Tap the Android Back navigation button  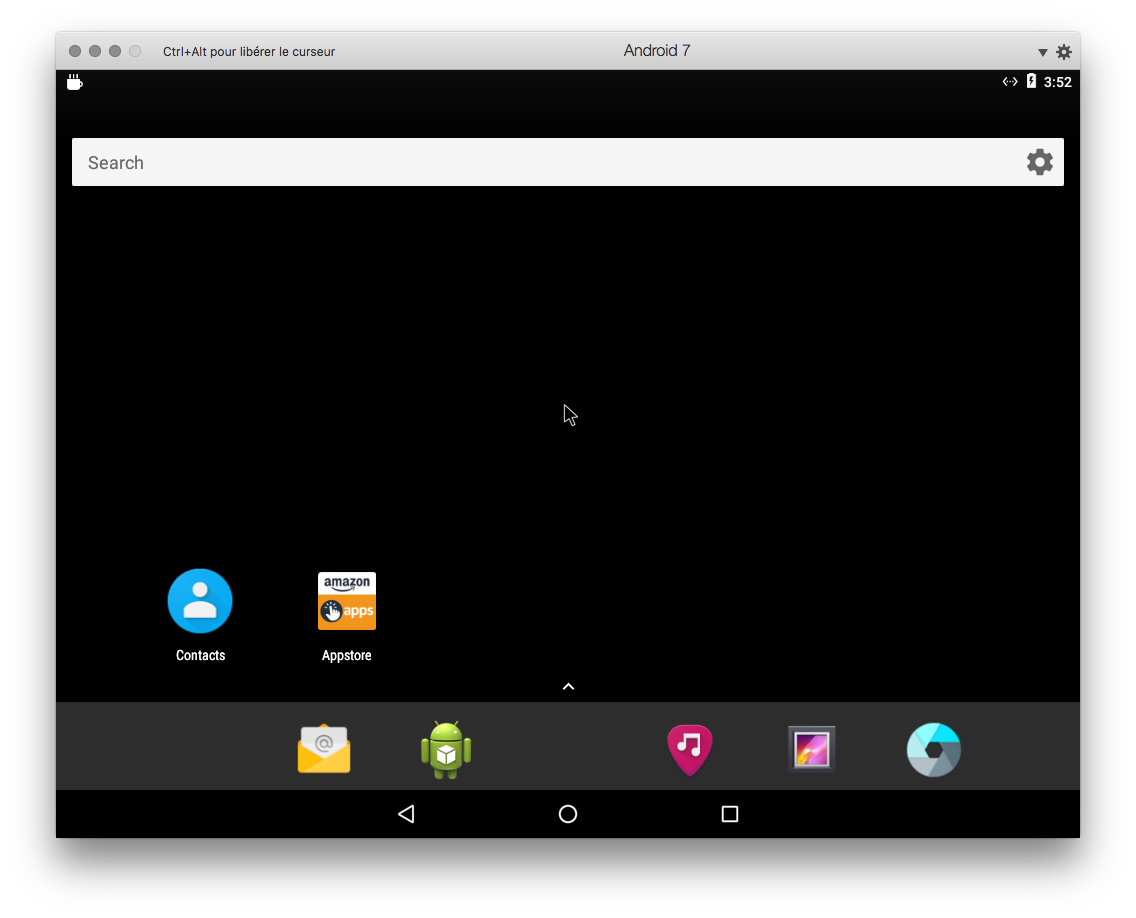pyautogui.click(x=406, y=814)
